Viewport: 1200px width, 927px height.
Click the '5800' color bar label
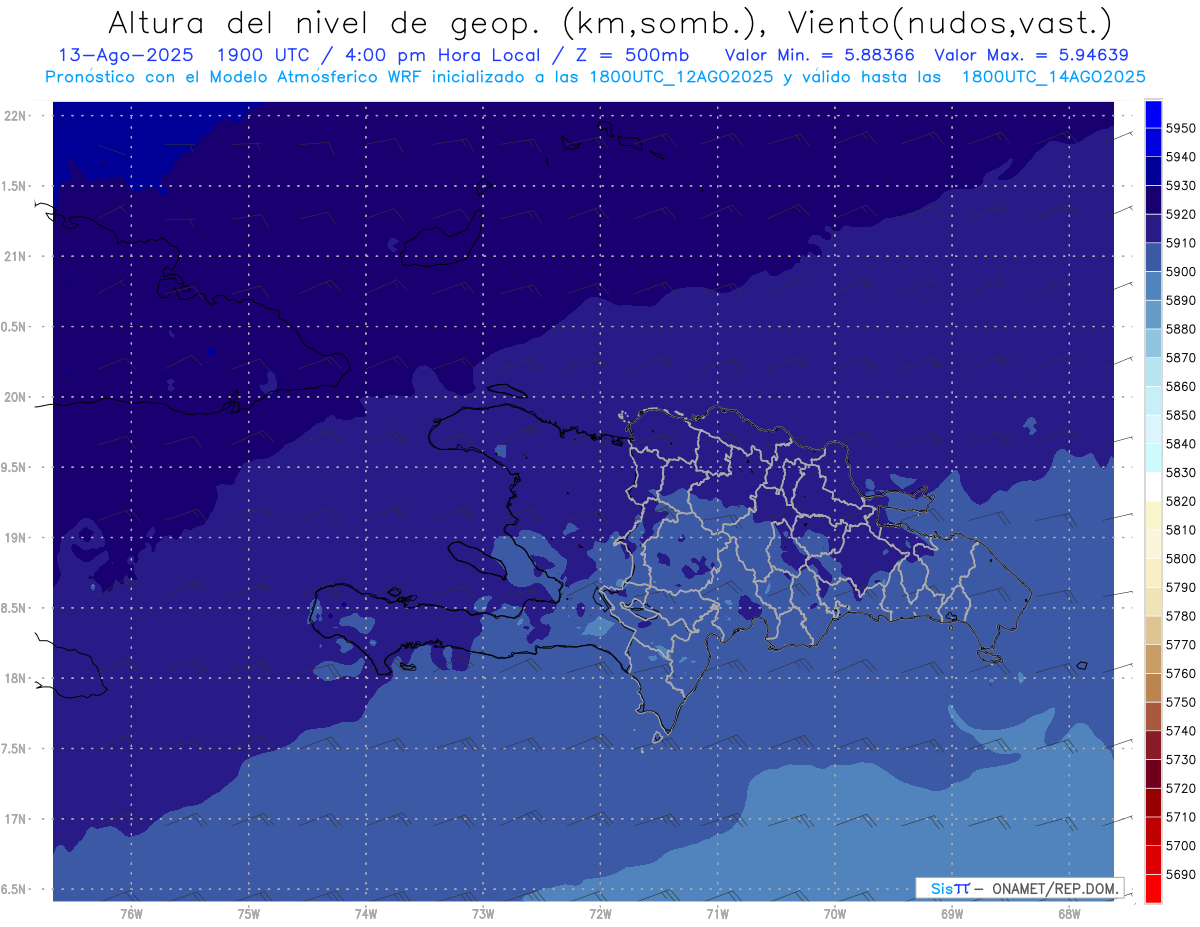[1181, 558]
